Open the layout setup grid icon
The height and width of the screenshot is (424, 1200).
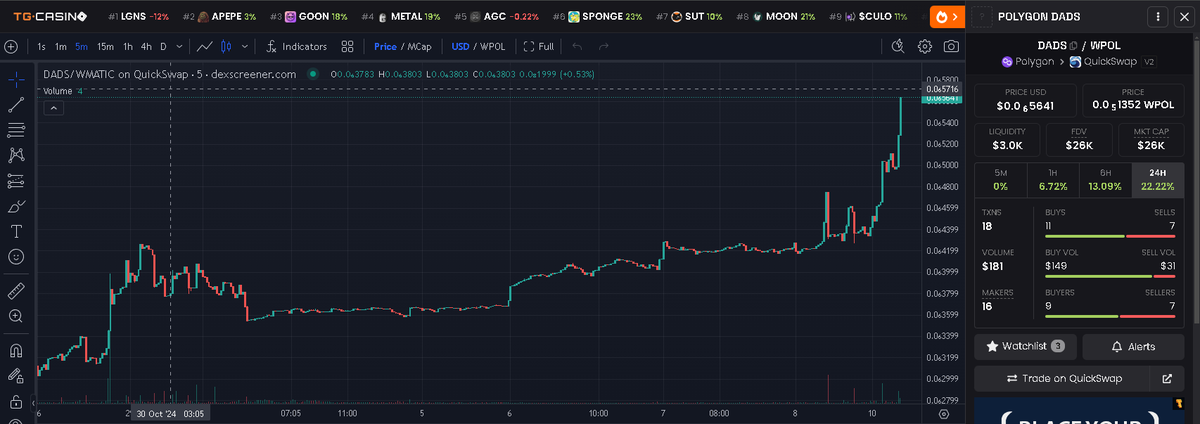tap(347, 46)
